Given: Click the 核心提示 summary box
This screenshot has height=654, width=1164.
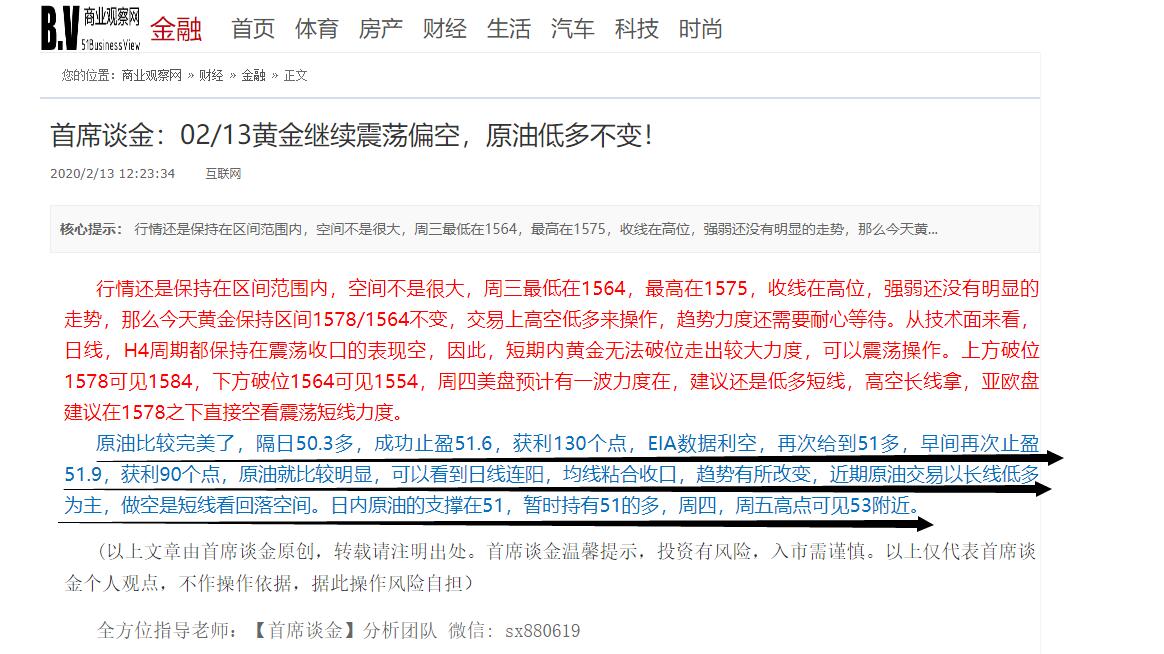Looking at the screenshot, I should [544, 229].
